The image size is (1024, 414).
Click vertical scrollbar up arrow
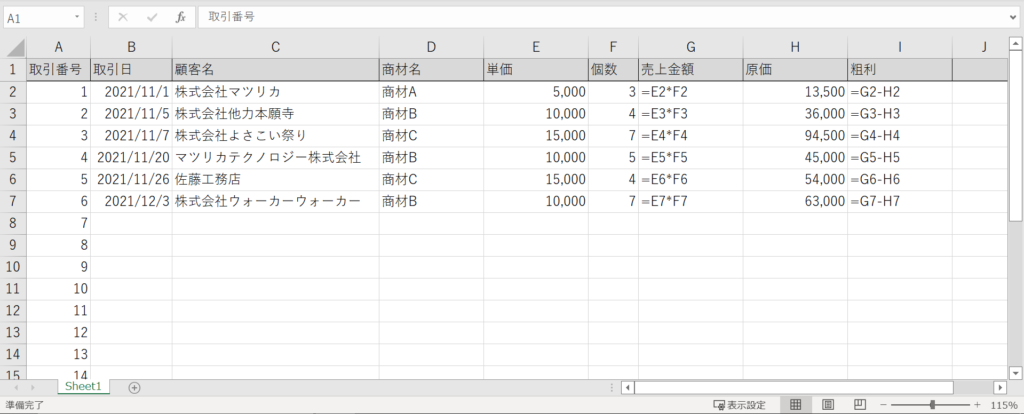click(x=1015, y=44)
